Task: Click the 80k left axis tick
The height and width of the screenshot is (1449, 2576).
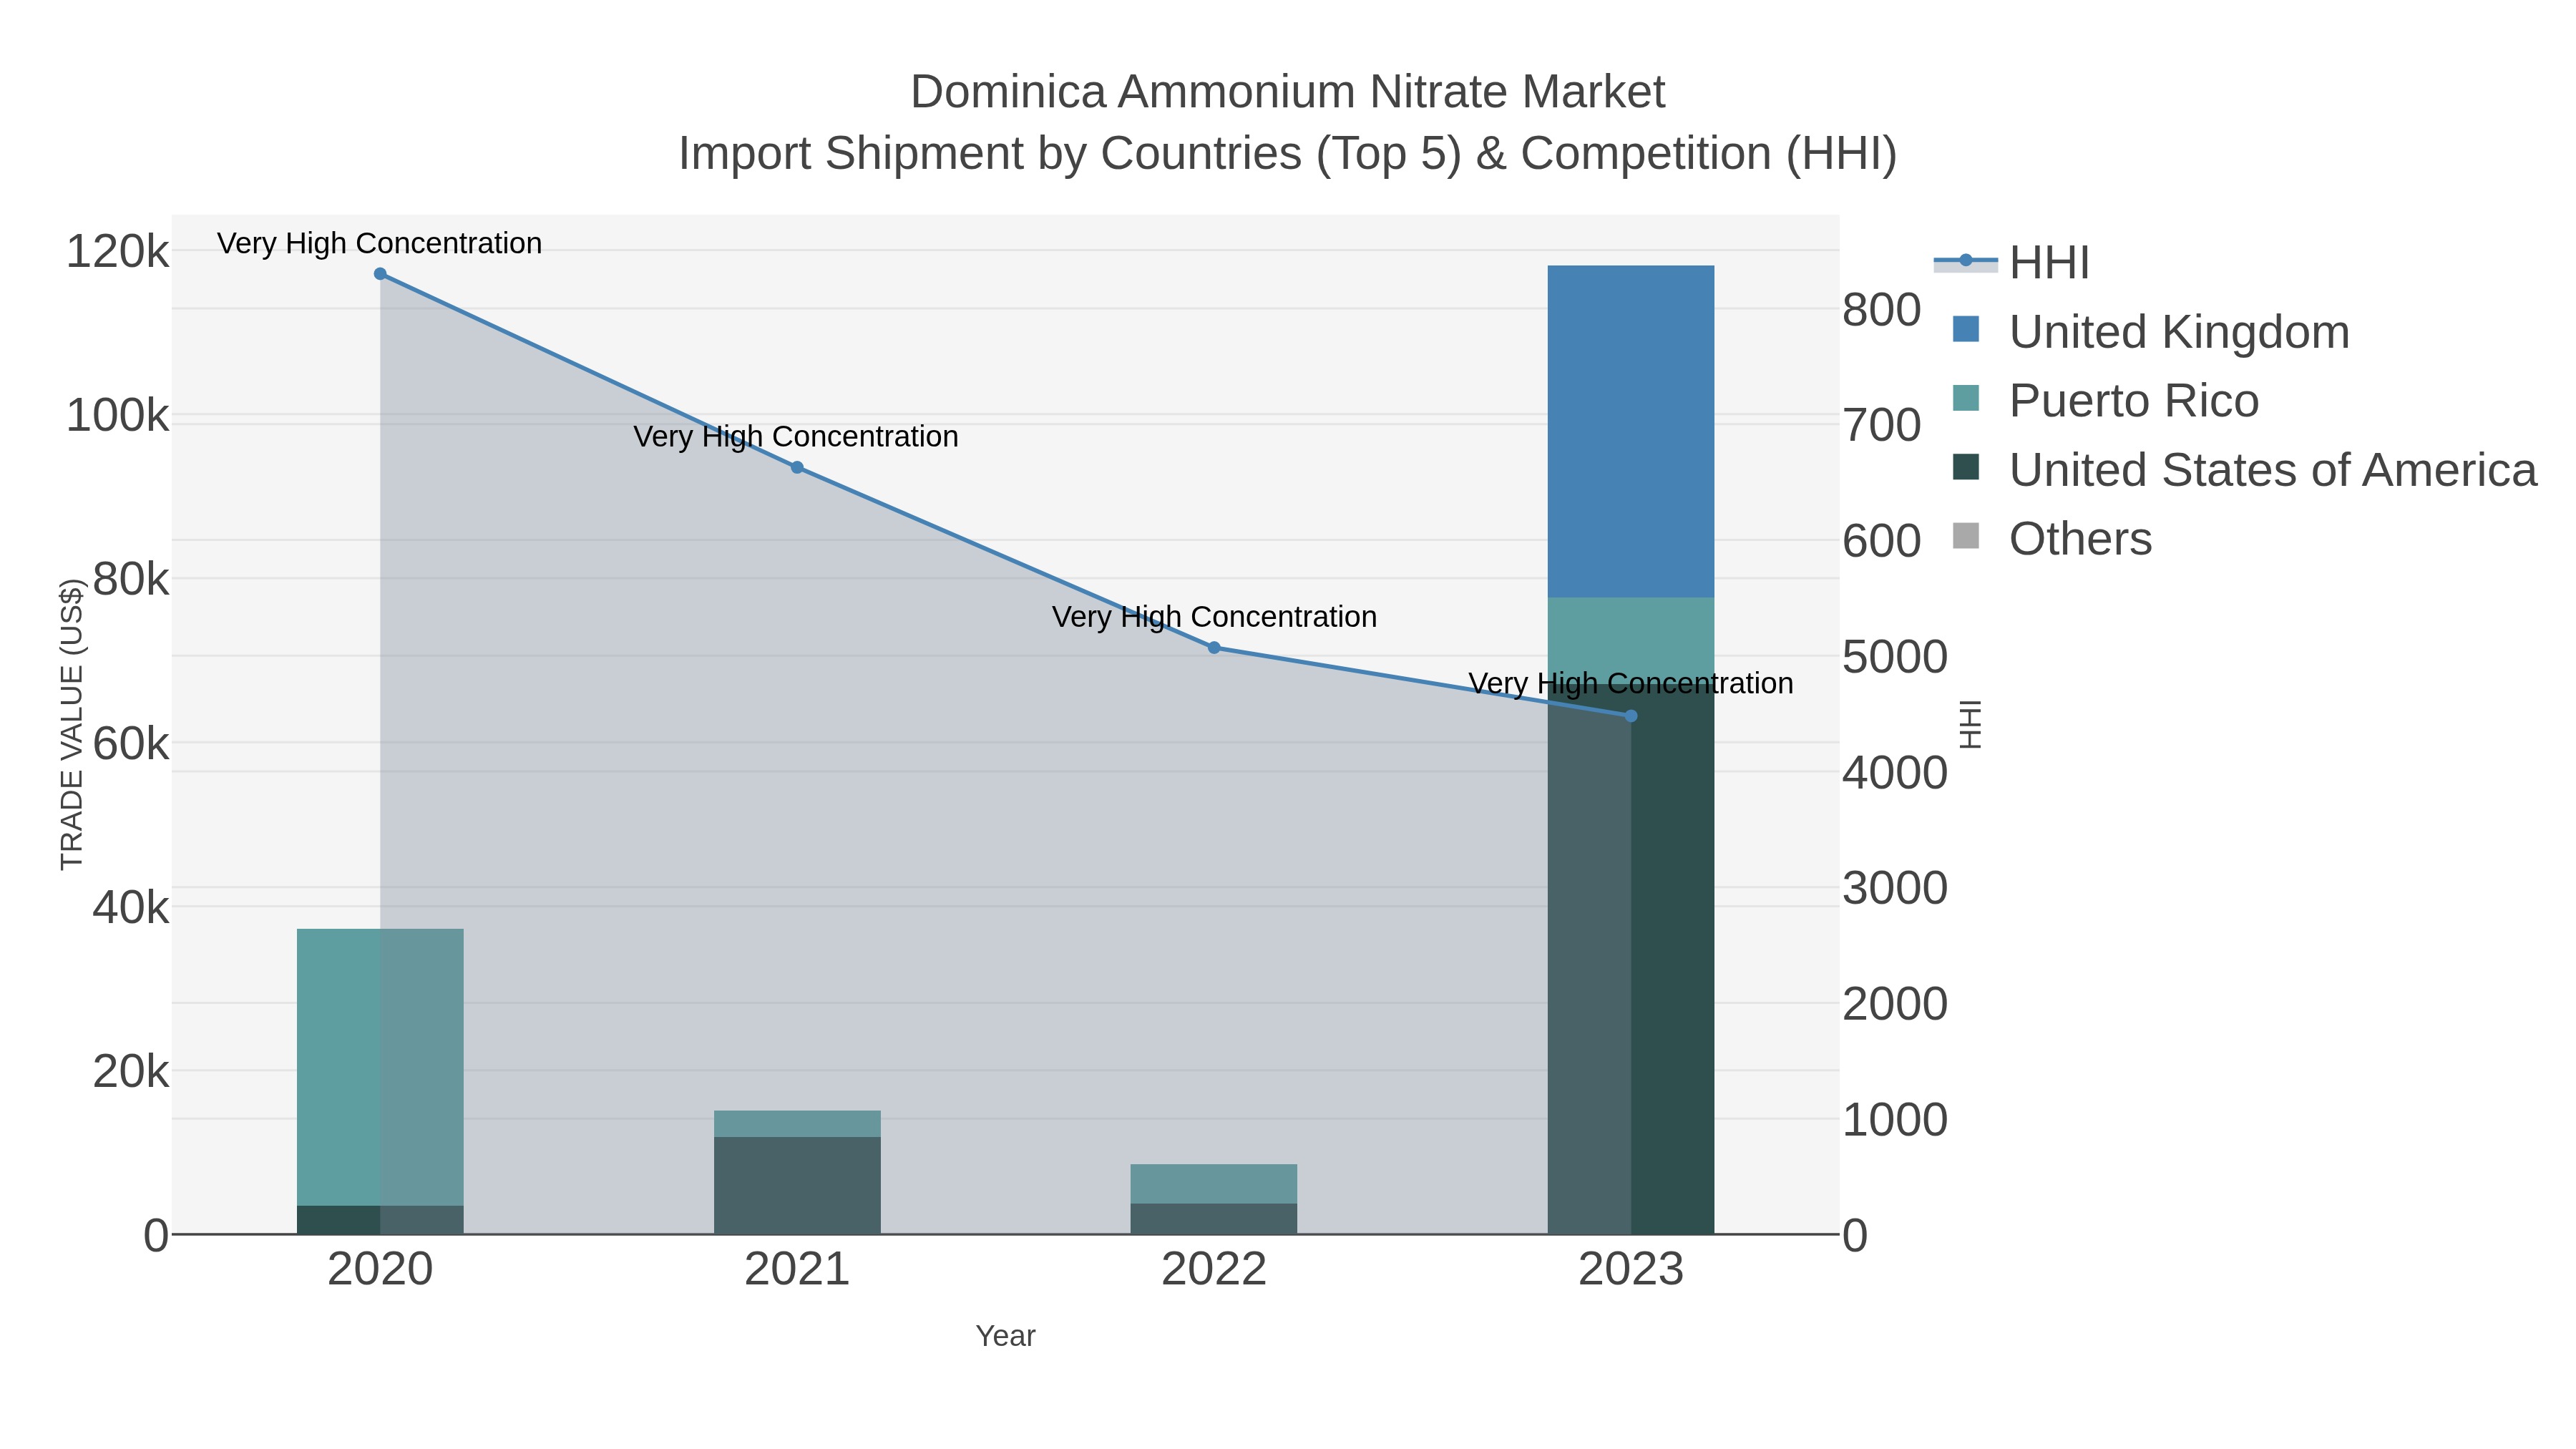Action: [131, 579]
